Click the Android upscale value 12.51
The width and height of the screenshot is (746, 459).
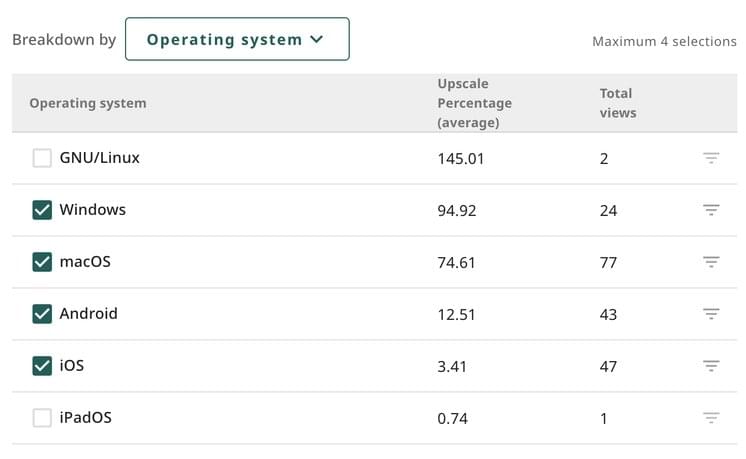tap(457, 314)
